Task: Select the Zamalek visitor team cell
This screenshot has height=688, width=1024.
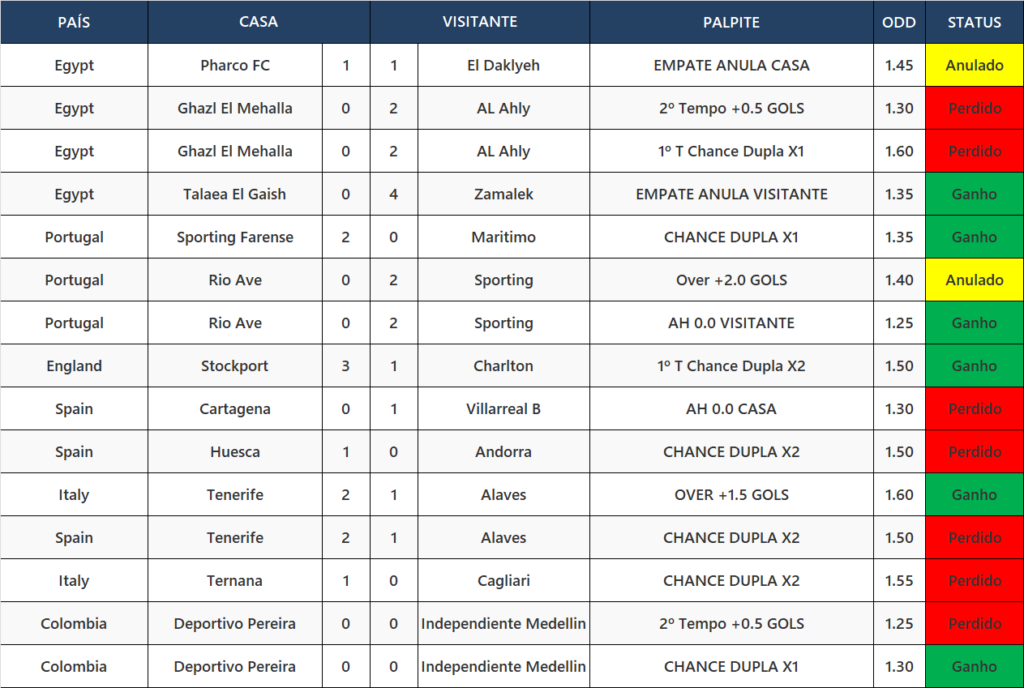Action: click(504, 194)
